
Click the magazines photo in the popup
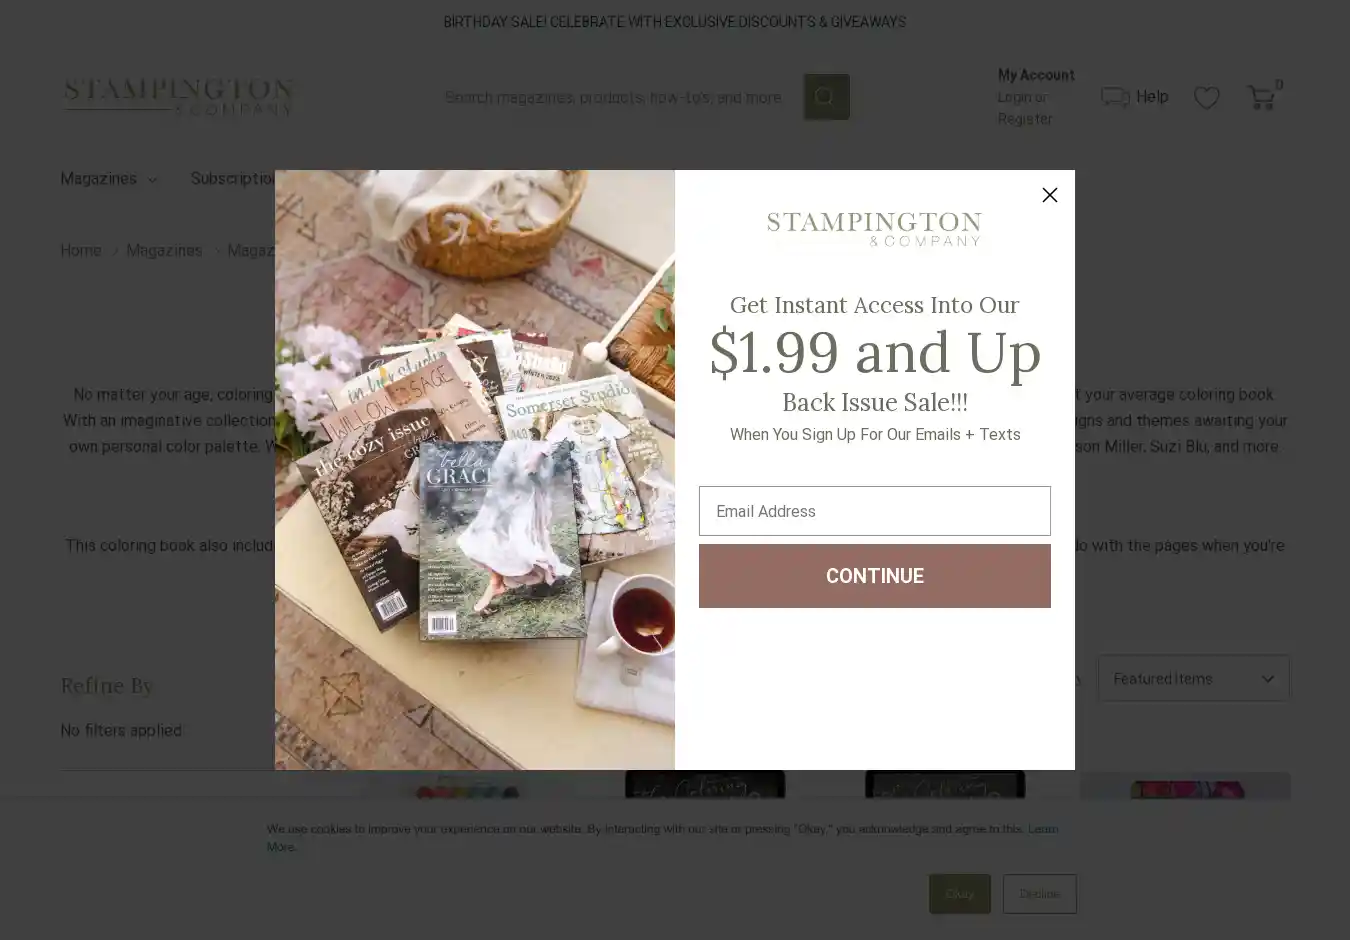pos(475,469)
